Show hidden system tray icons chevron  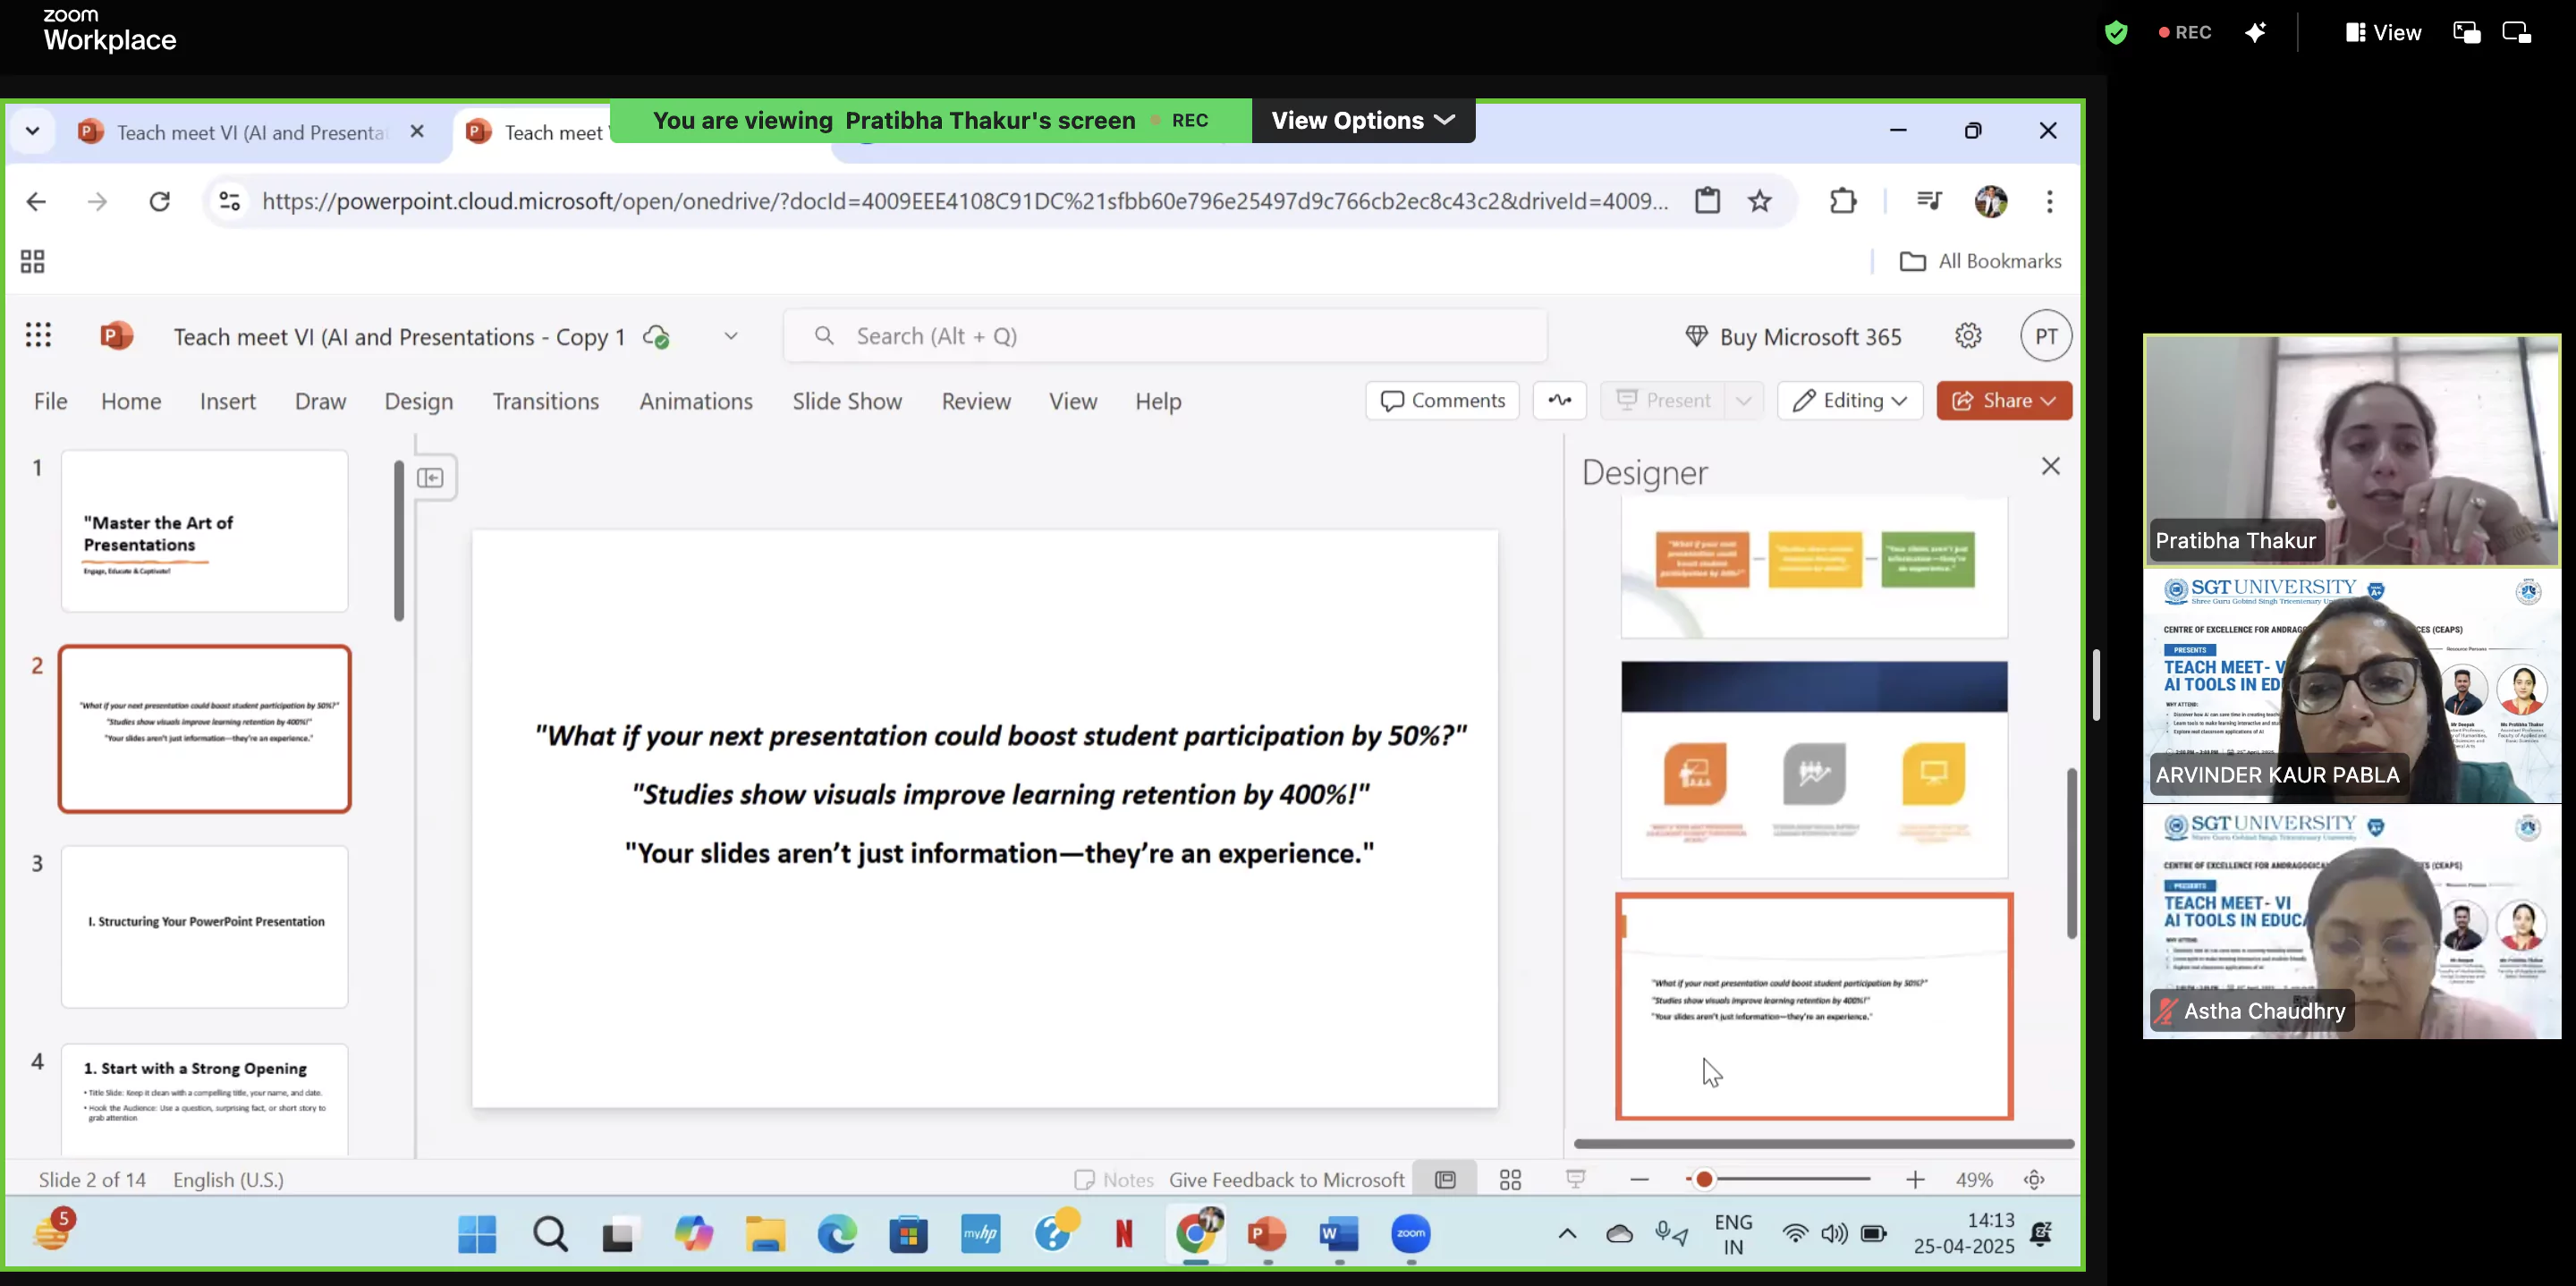1567,1234
